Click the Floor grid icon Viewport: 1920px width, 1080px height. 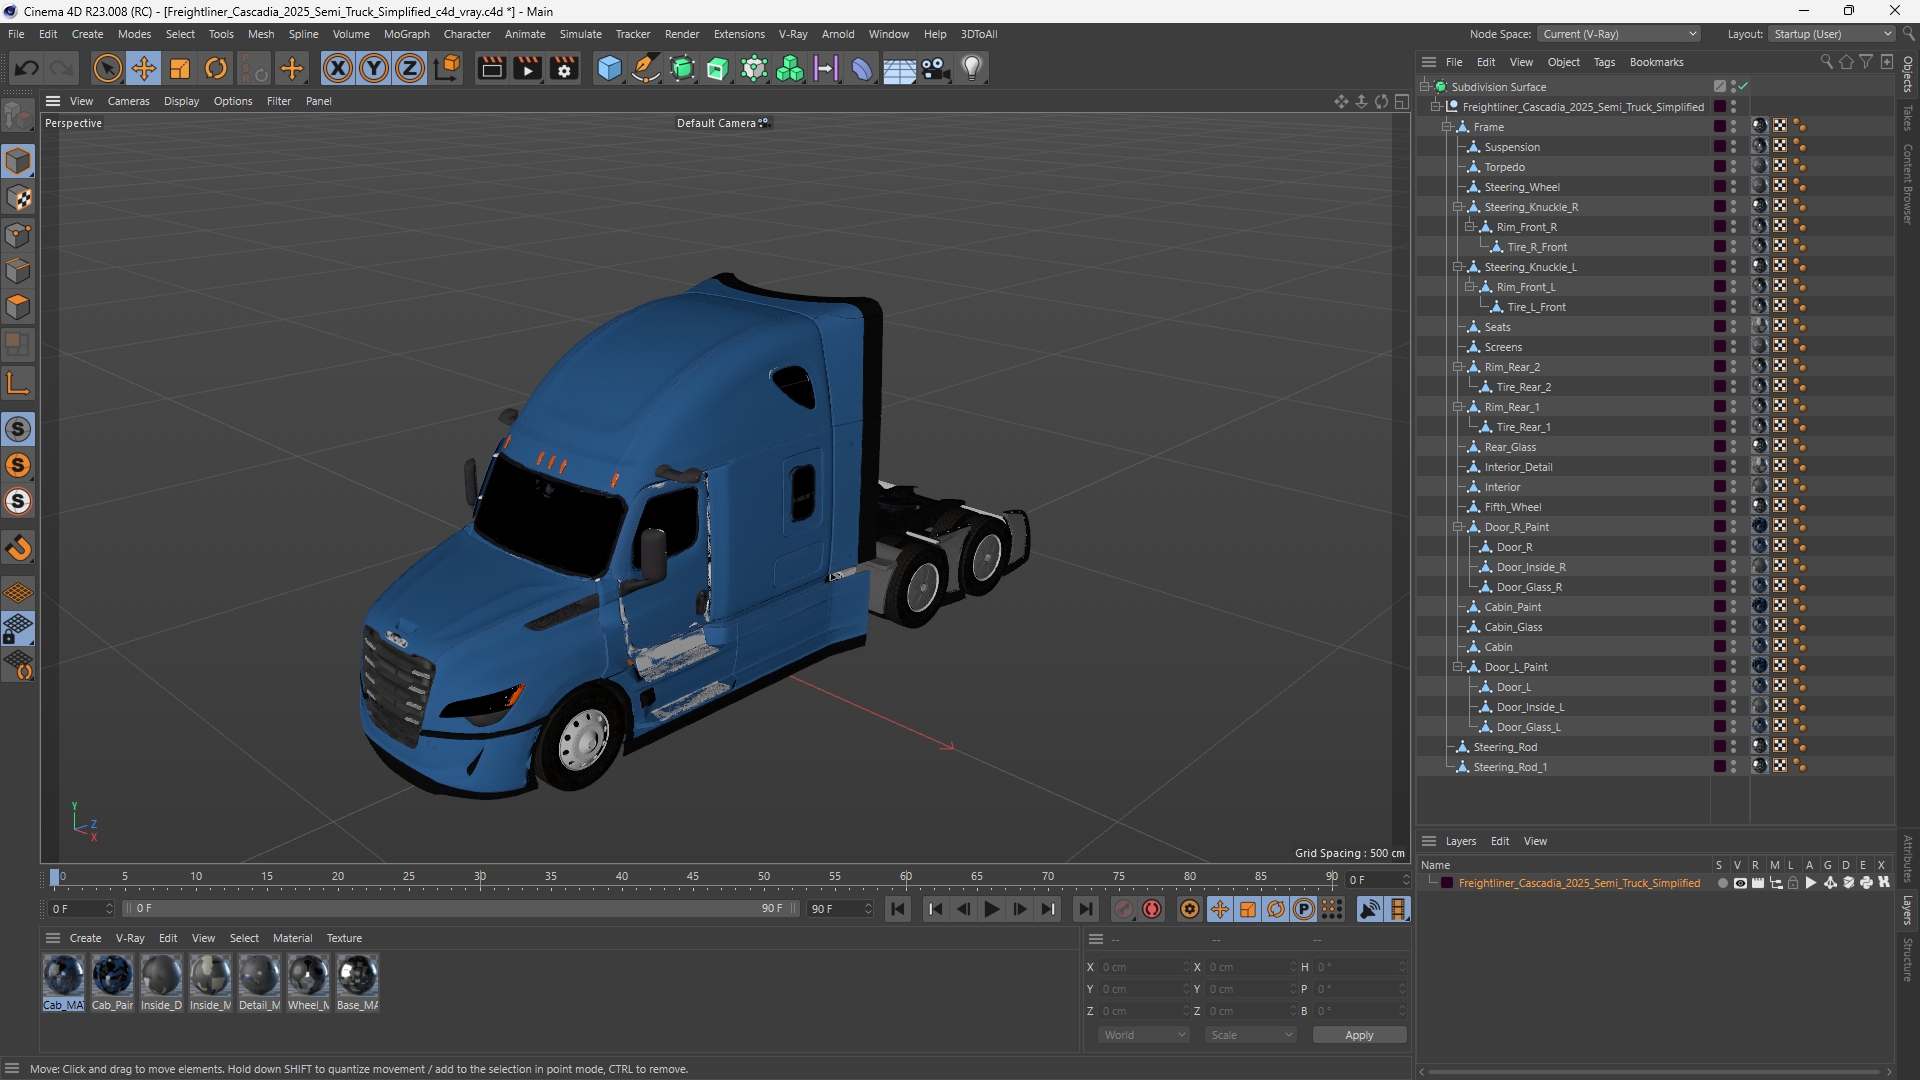(899, 68)
